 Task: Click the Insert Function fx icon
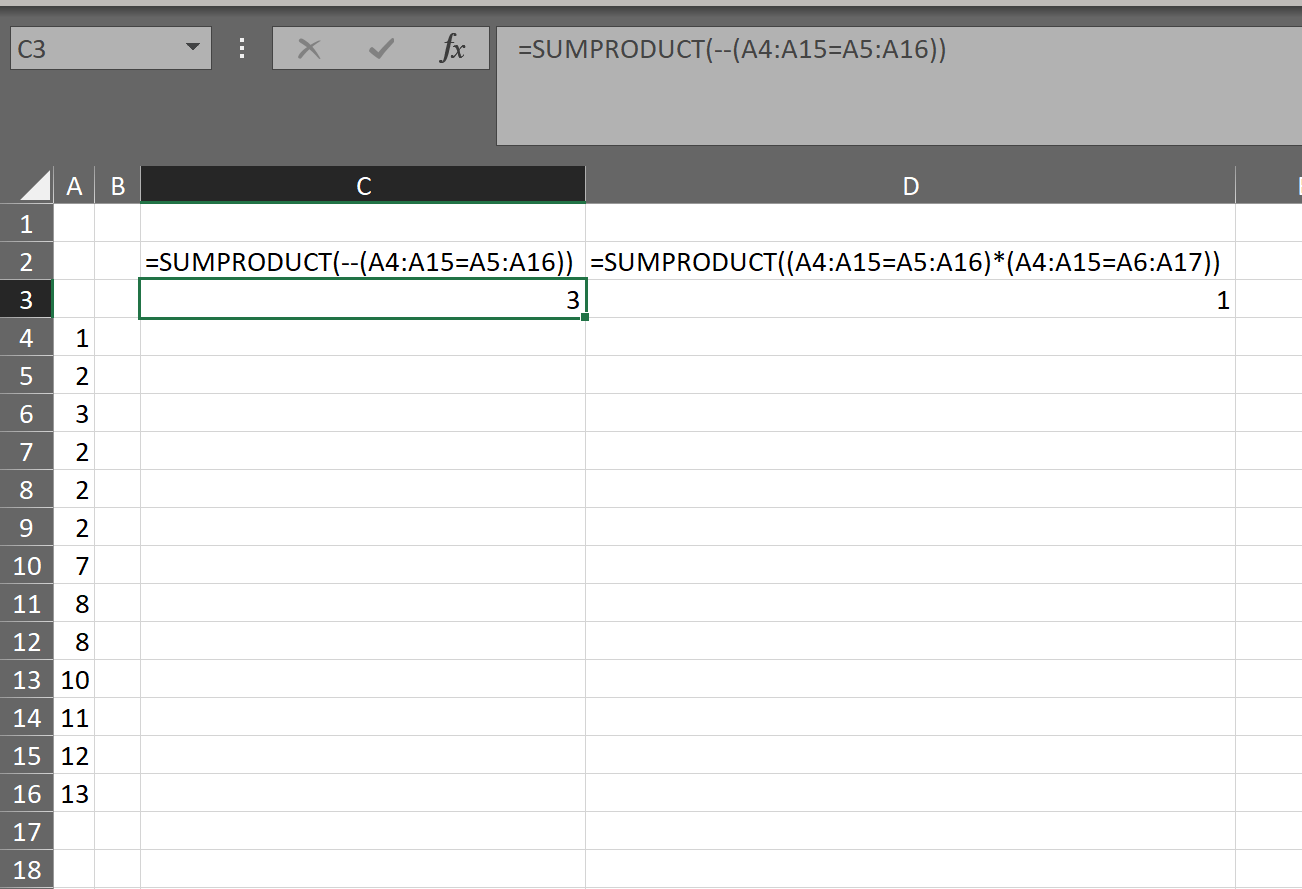[454, 47]
